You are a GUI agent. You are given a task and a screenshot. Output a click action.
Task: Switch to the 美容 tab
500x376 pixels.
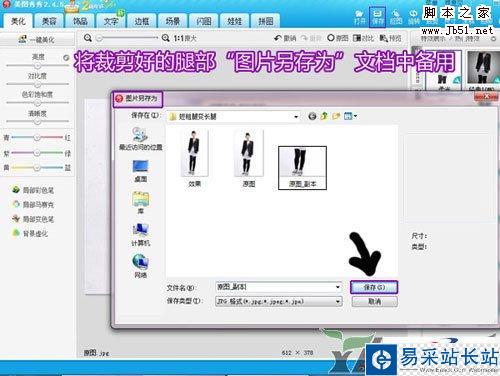pos(49,21)
